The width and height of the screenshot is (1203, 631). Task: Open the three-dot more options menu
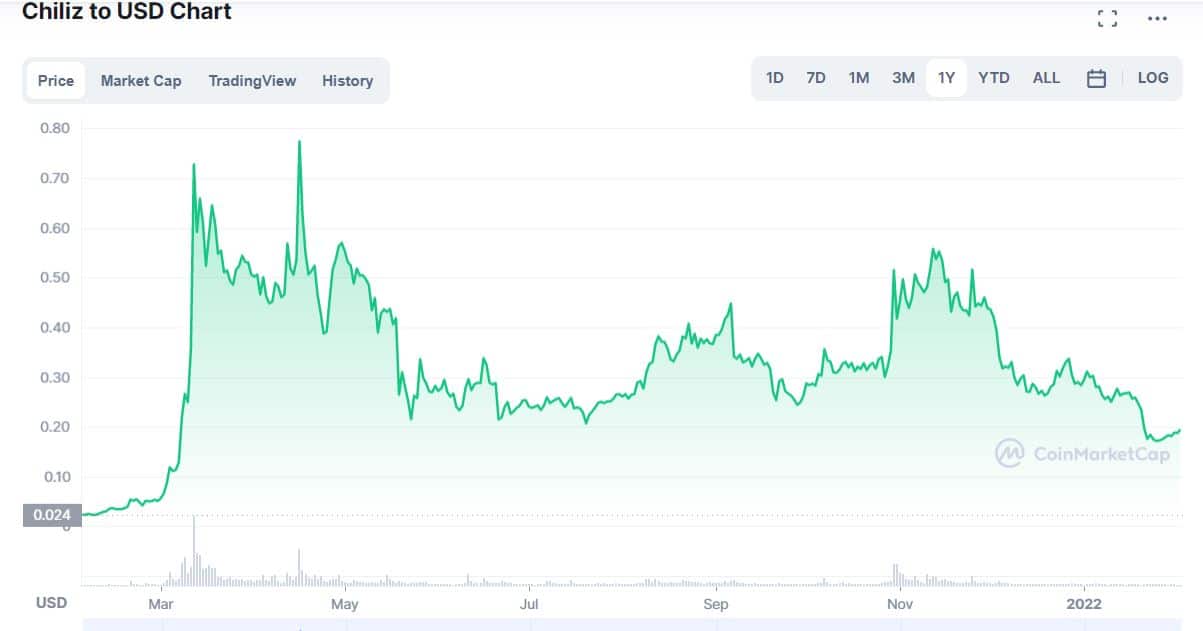click(x=1157, y=18)
